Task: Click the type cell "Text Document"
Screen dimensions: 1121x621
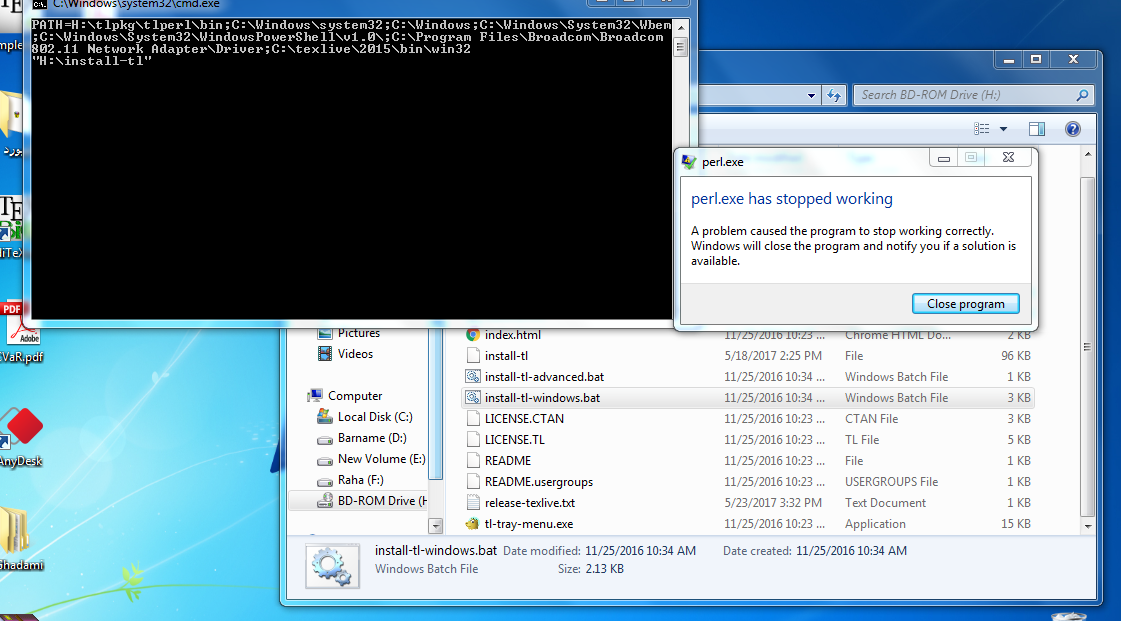Action: tap(885, 503)
